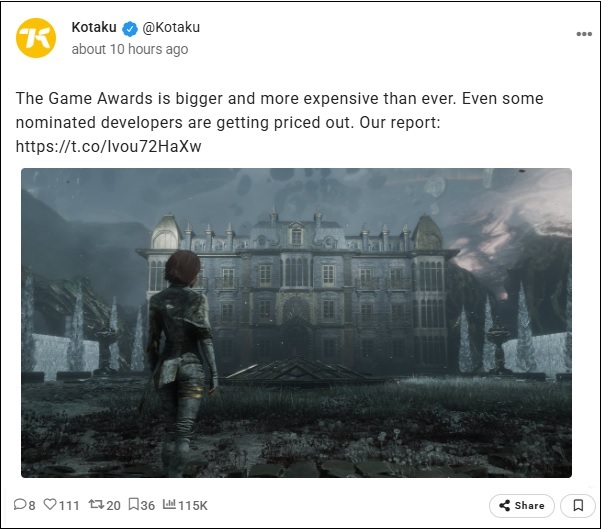This screenshot has width=602, height=529.
Task: Click the 20 reposts count
Action: pyautogui.click(x=113, y=506)
